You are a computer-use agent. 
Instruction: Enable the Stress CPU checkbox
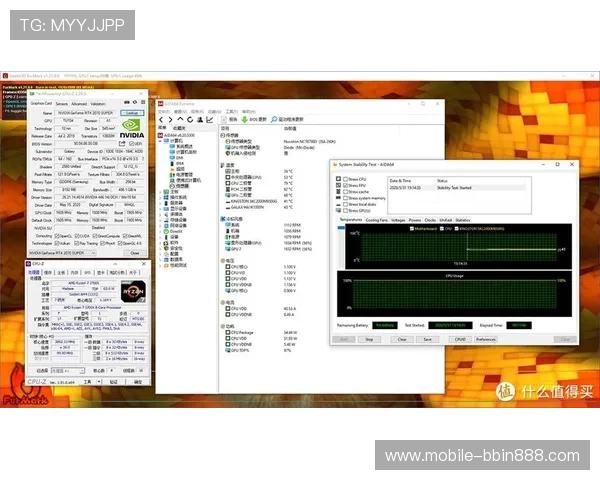[x=345, y=179]
